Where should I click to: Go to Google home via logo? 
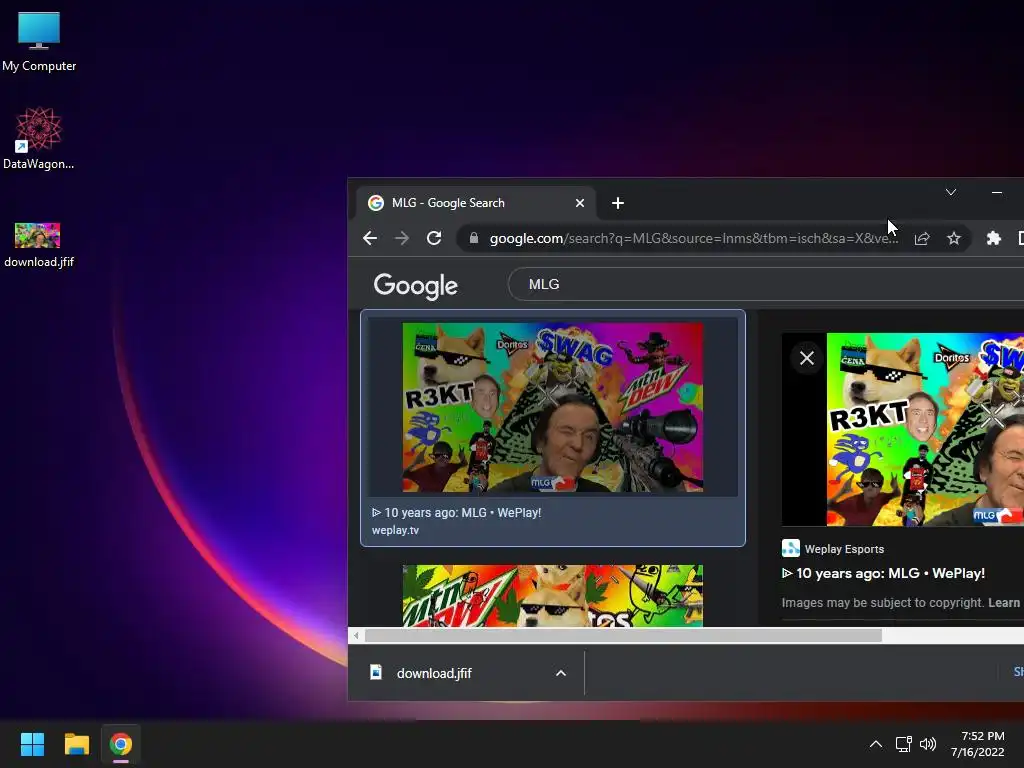415,285
